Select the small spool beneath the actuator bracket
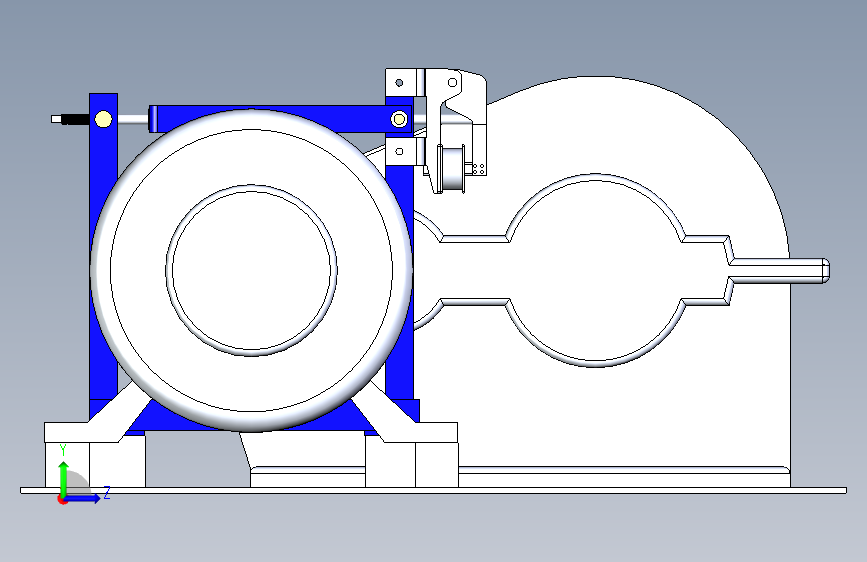The width and height of the screenshot is (867, 562). click(x=450, y=169)
